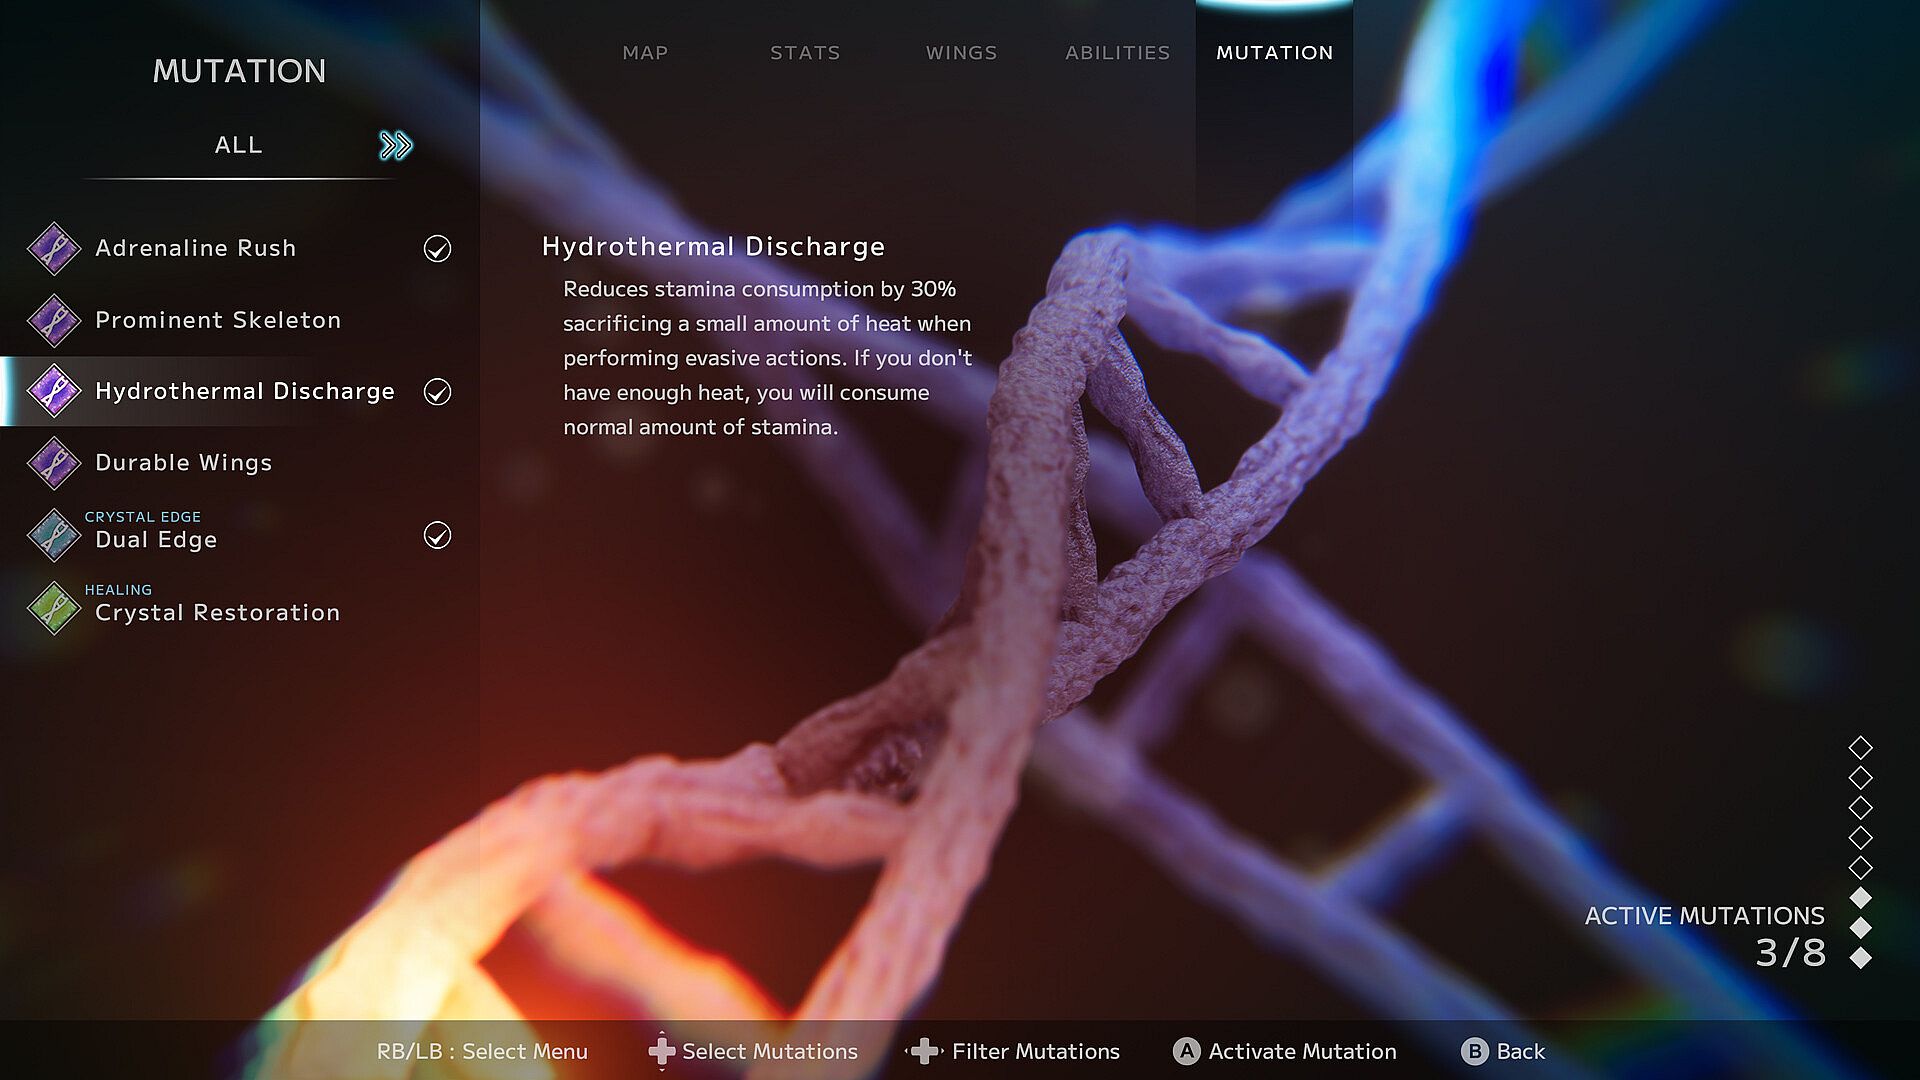The width and height of the screenshot is (1920, 1080).
Task: Click the Select Mutations d-pad hint
Action: (x=661, y=1051)
